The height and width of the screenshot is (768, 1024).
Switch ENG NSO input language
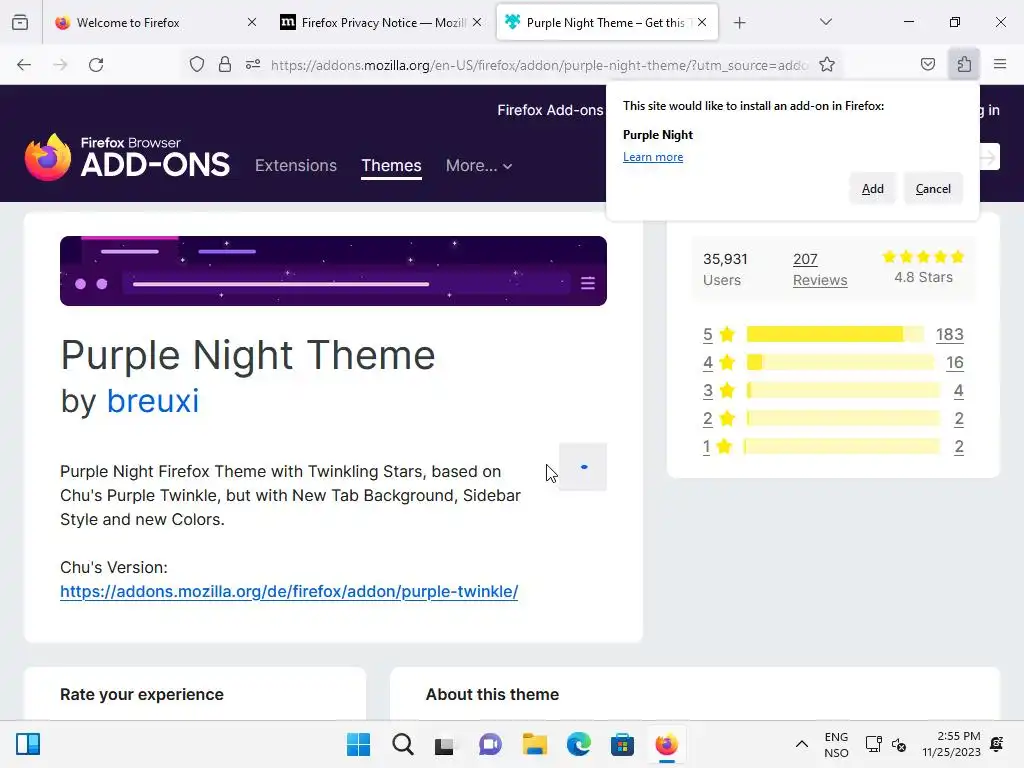836,744
